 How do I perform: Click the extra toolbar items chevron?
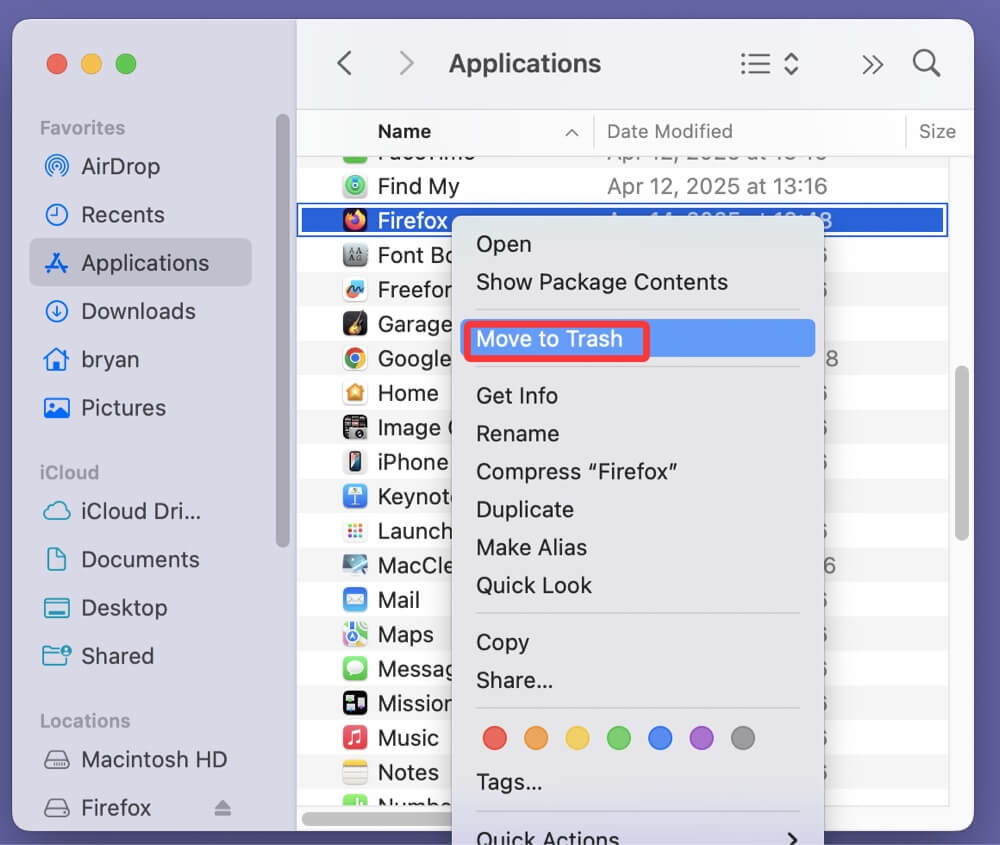872,63
